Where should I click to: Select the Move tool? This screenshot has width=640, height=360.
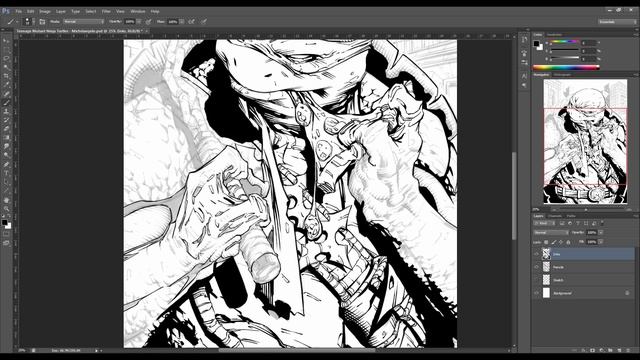(x=6, y=41)
